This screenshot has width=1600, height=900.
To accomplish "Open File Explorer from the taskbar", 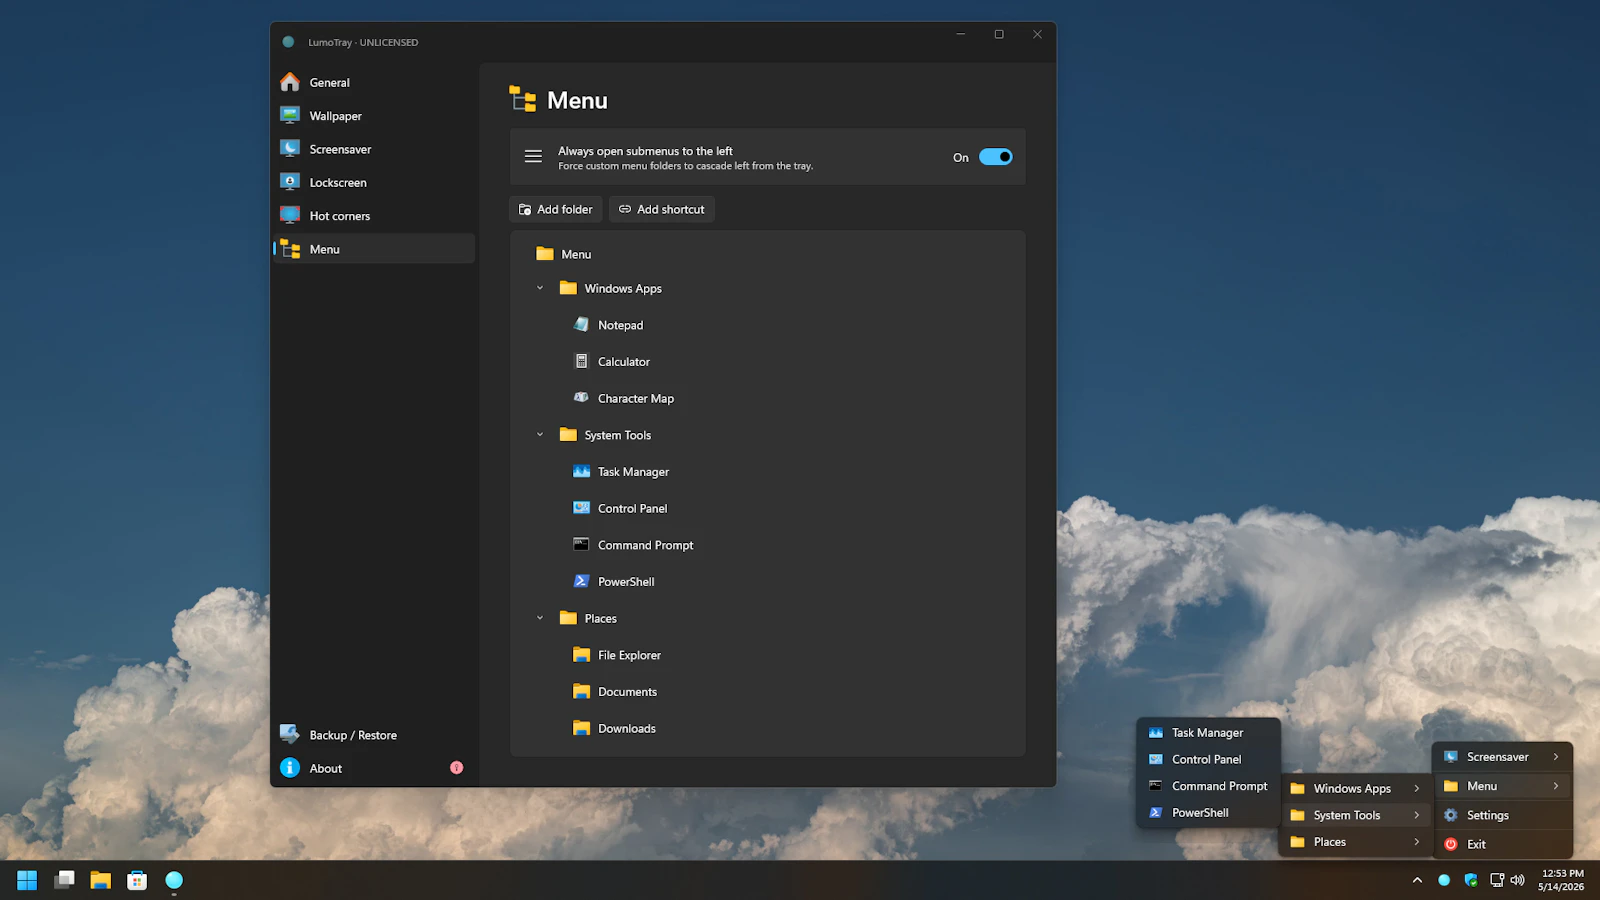I will click(x=100, y=880).
